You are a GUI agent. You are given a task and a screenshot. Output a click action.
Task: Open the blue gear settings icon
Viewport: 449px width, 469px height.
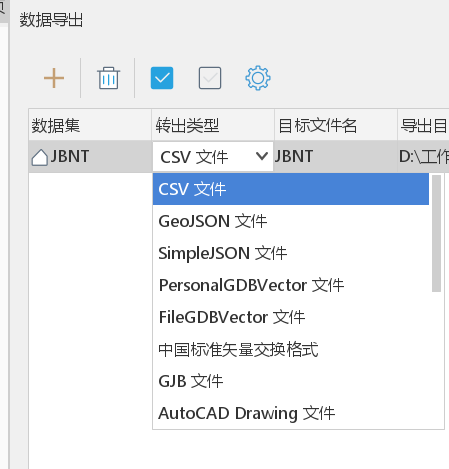click(258, 78)
